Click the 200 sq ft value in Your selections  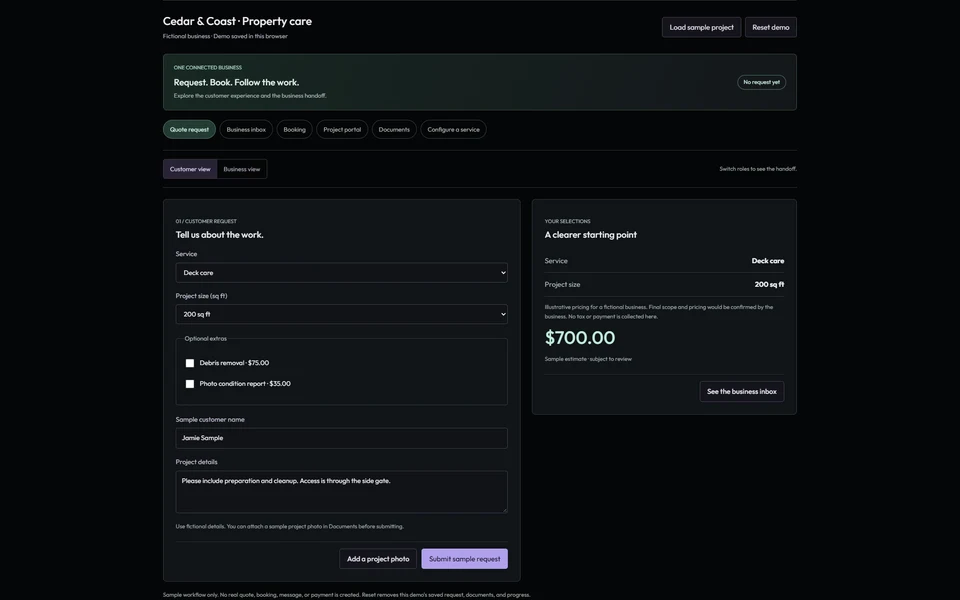(769, 284)
